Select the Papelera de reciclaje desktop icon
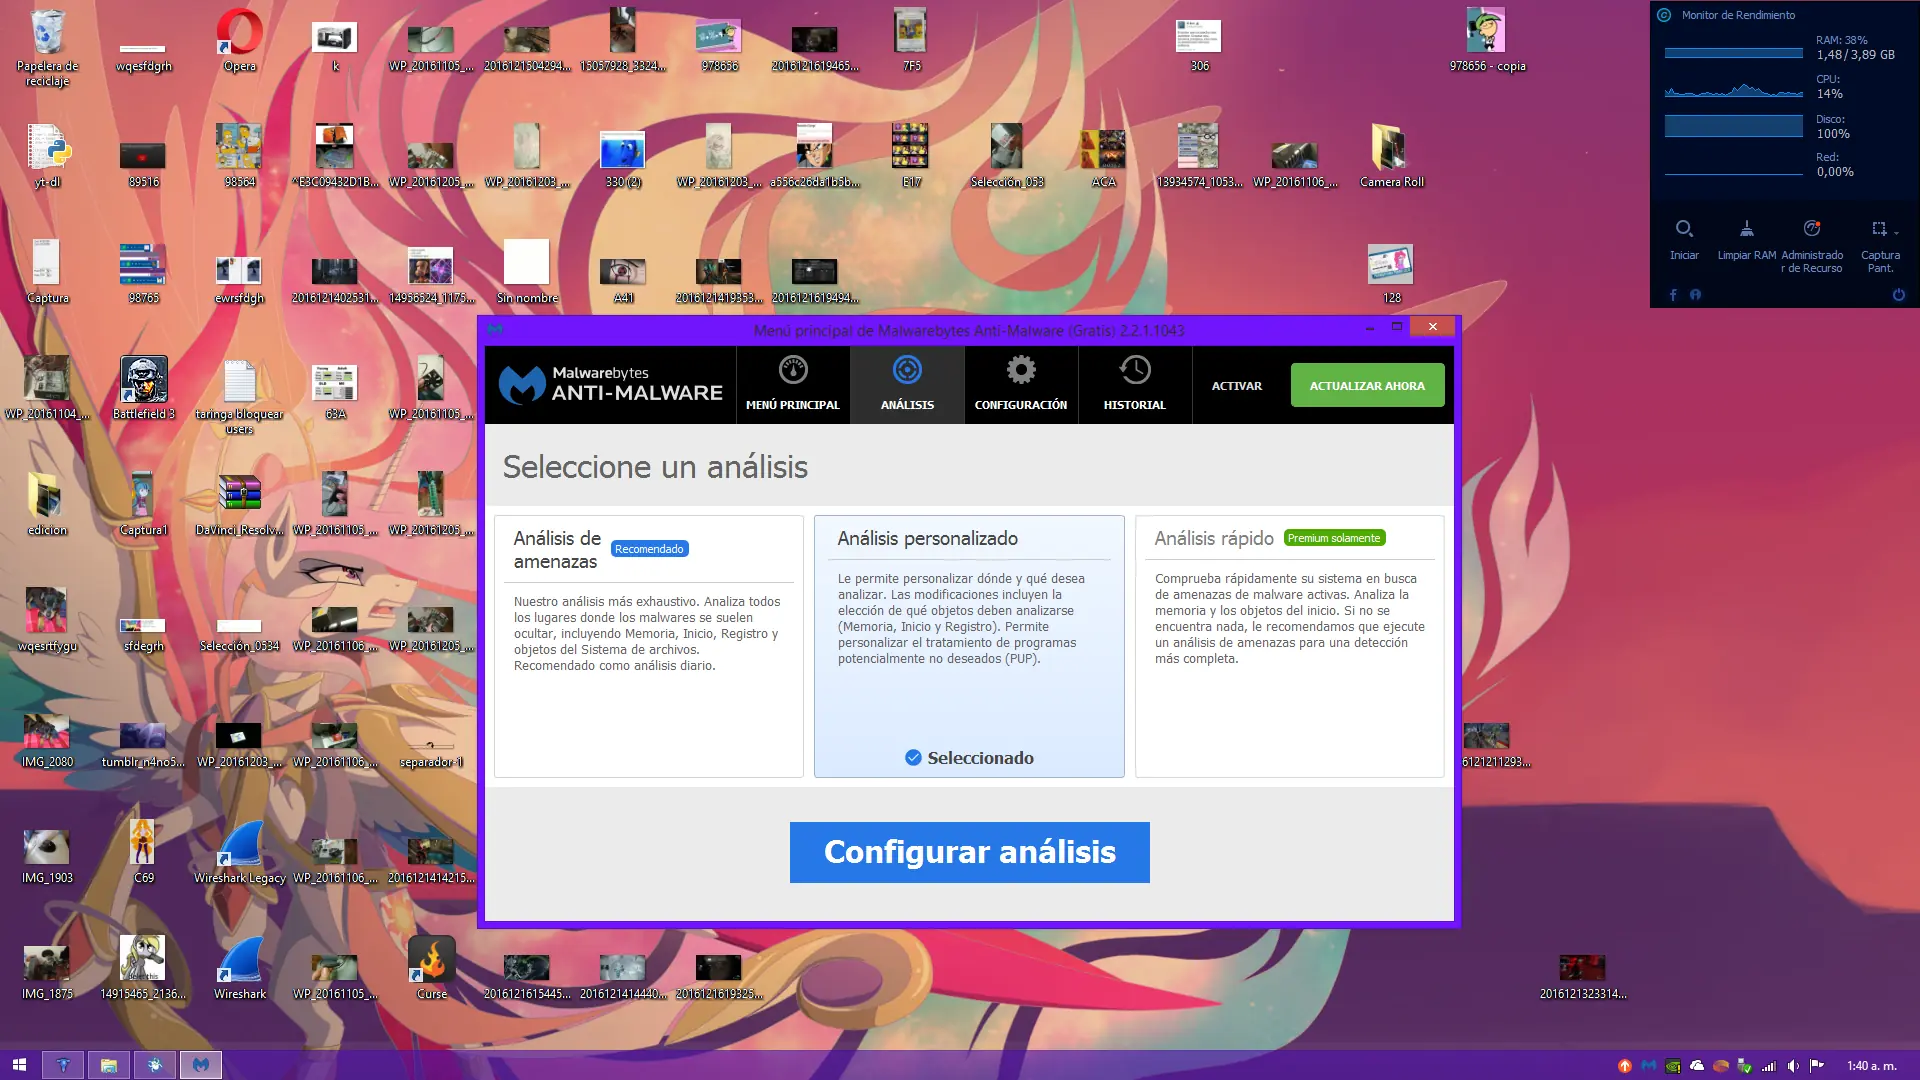Viewport: 1920px width, 1080px height. [x=47, y=47]
